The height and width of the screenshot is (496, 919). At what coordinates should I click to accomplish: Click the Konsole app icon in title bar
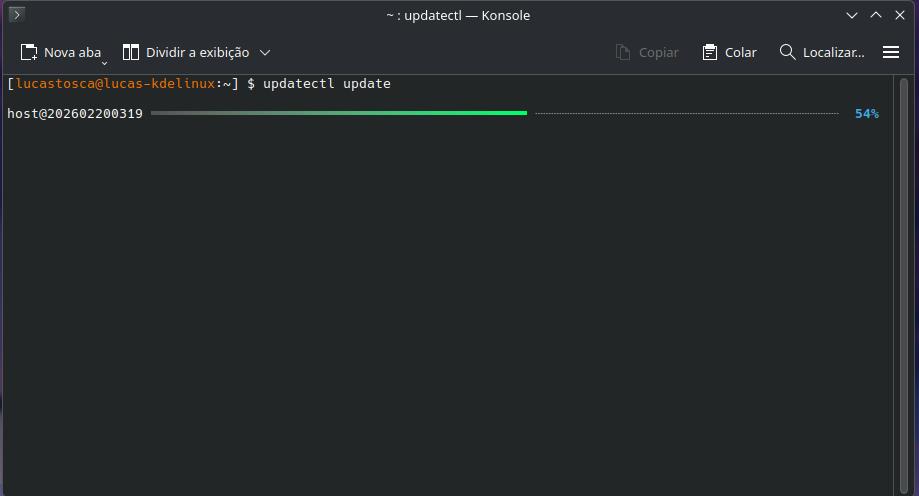pyautogui.click(x=17, y=15)
